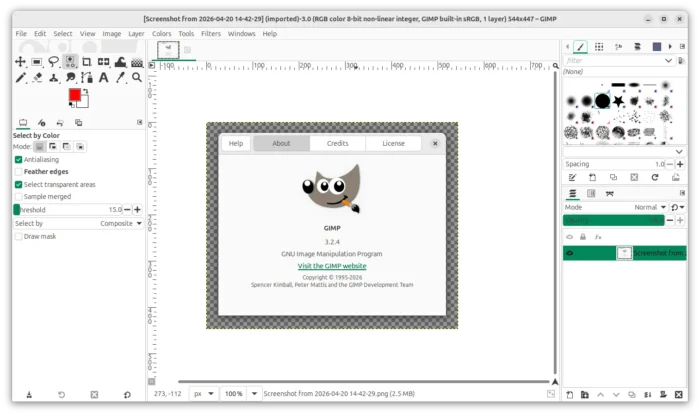Activate the Pencil drawing tool
Viewport: 700px width, 415px height.
[x=20, y=77]
